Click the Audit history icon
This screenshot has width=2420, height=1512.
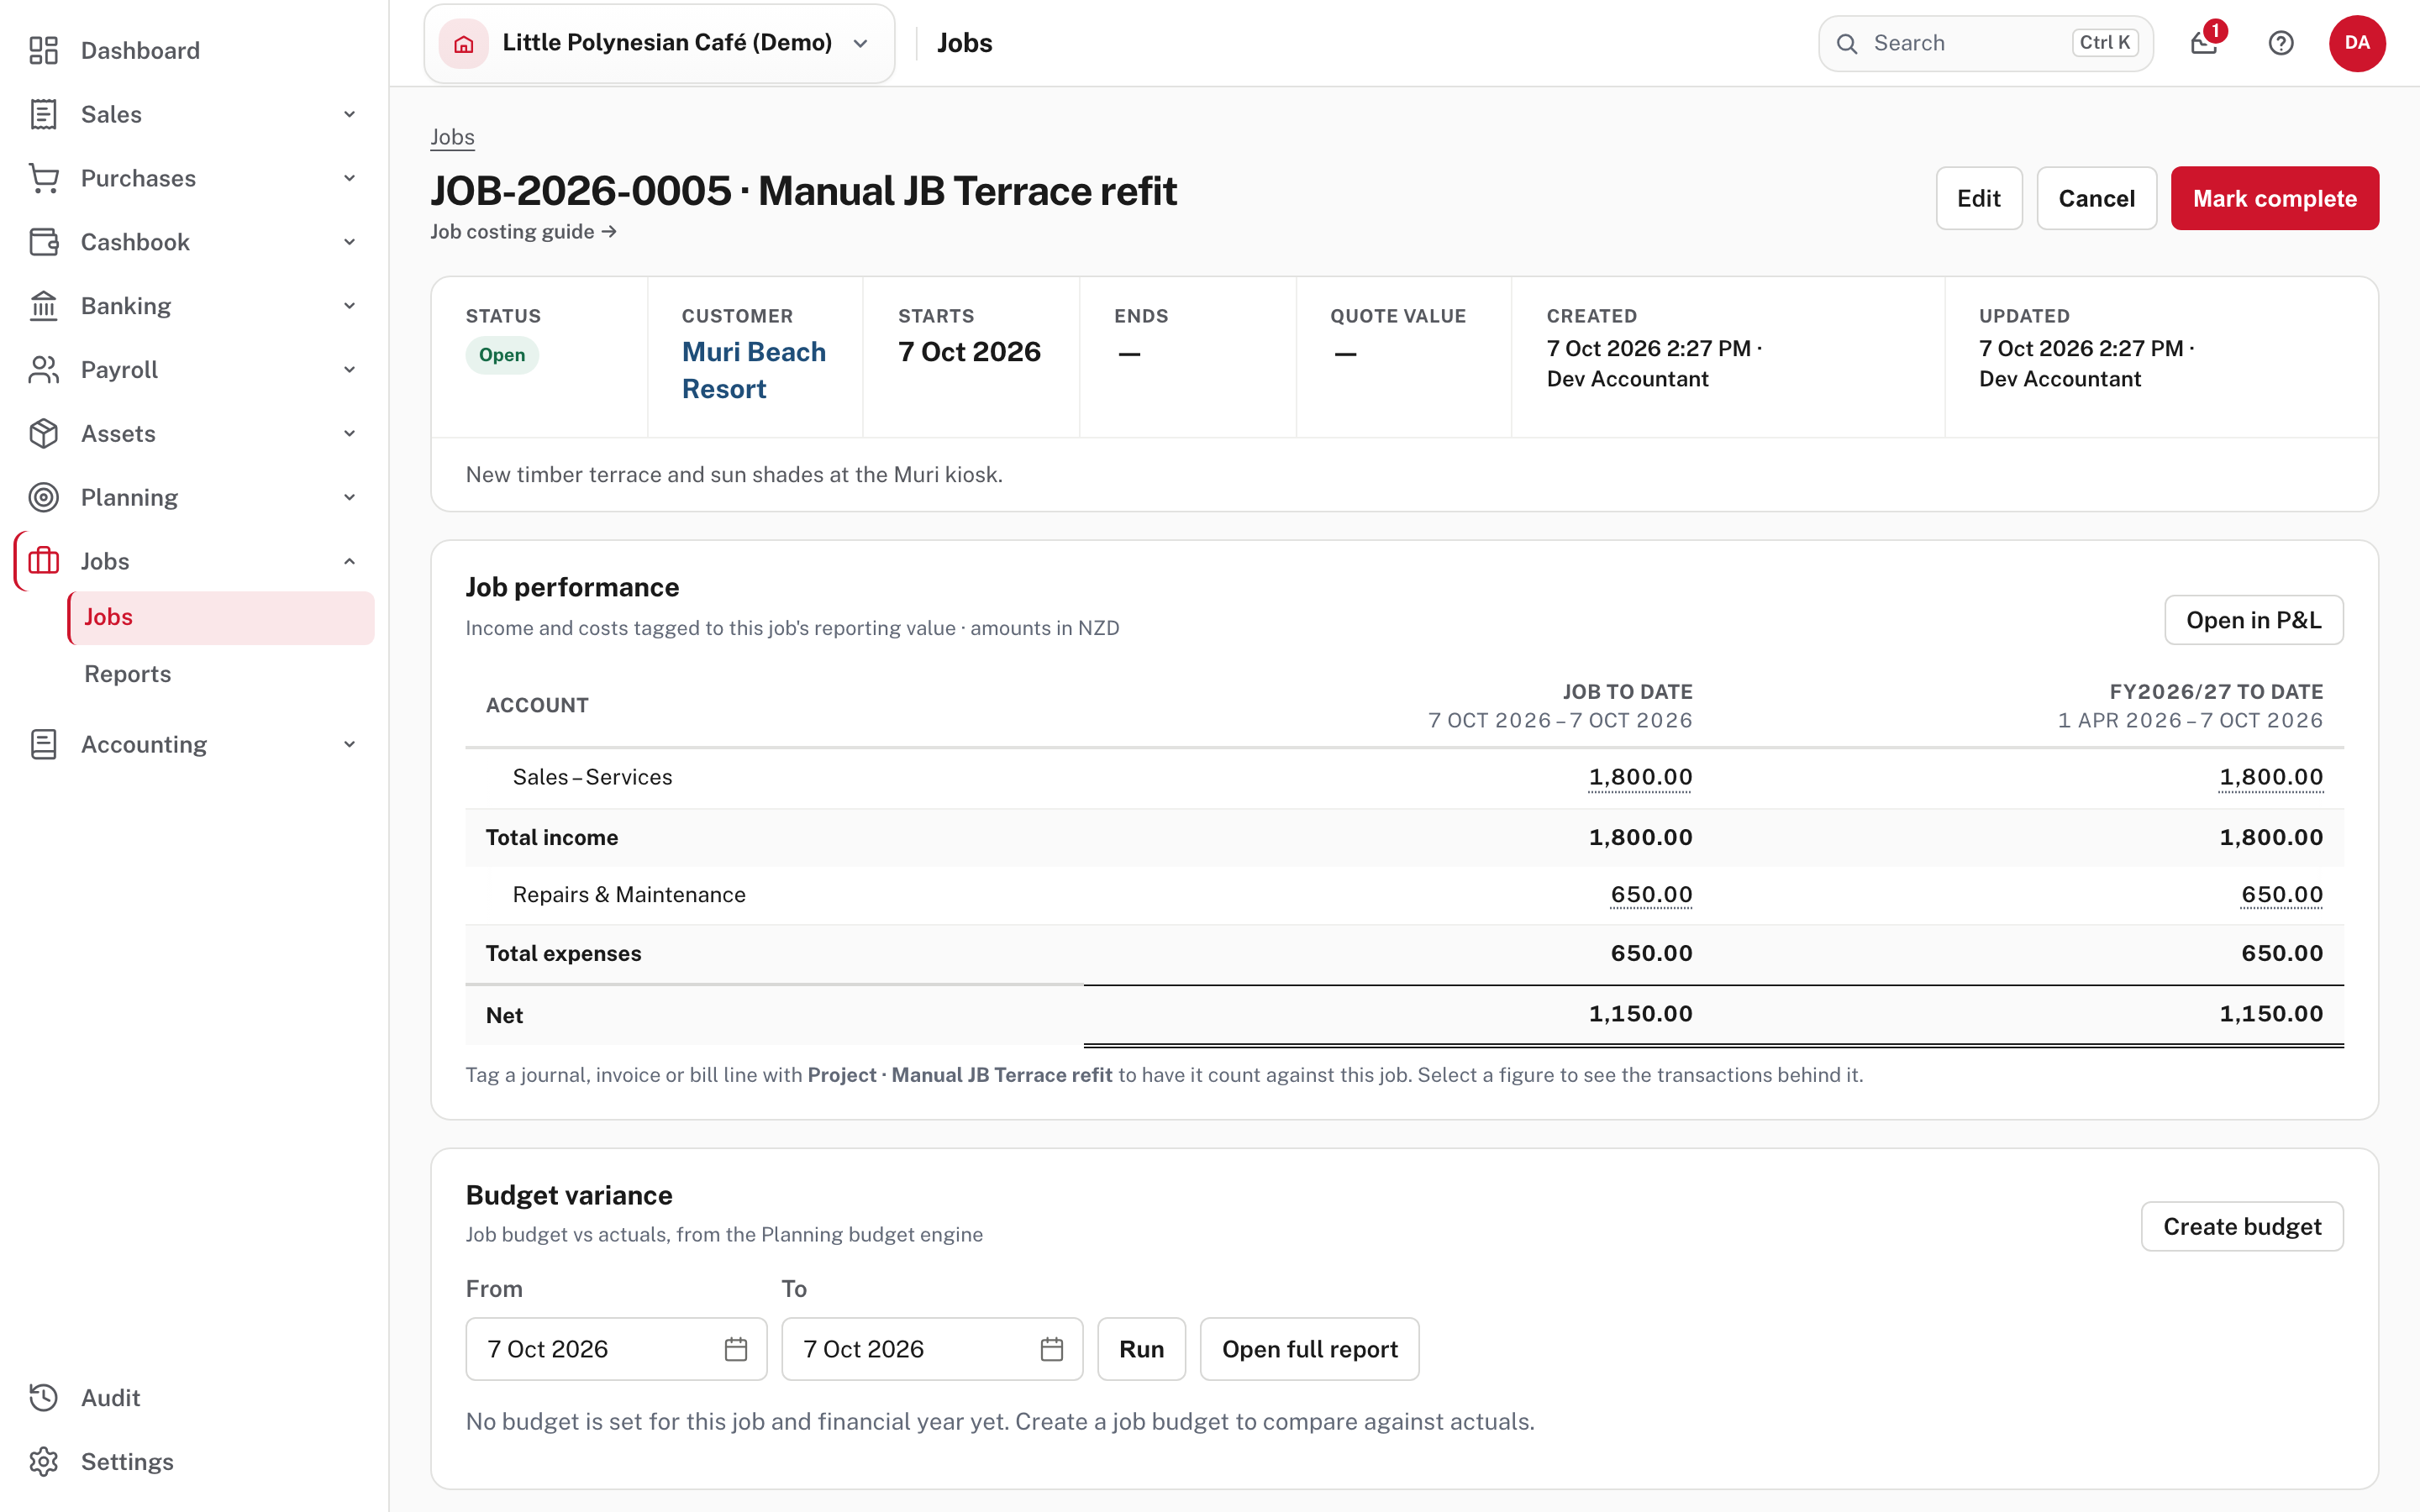point(43,1397)
